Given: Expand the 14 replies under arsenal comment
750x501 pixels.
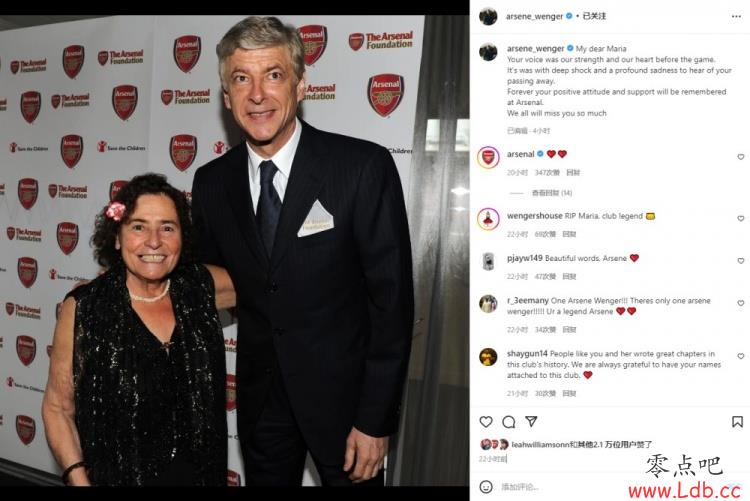Looking at the screenshot, I should [551, 193].
